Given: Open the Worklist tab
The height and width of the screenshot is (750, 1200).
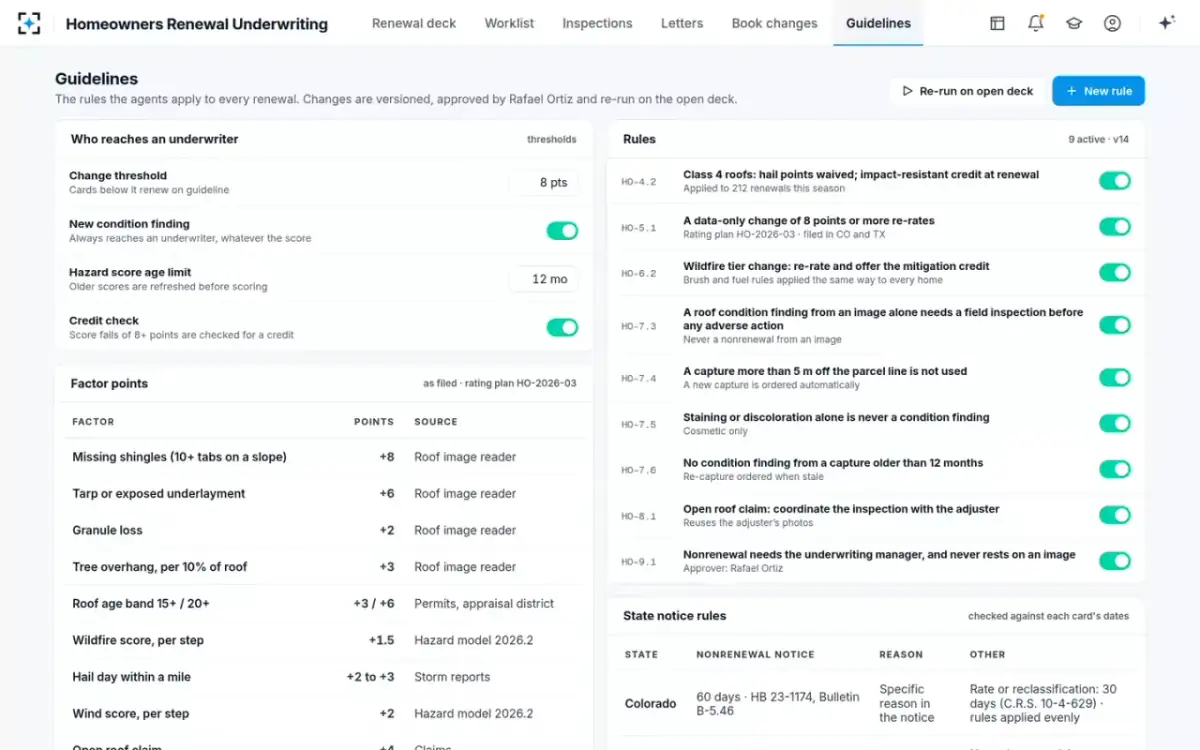Looking at the screenshot, I should tap(509, 23).
